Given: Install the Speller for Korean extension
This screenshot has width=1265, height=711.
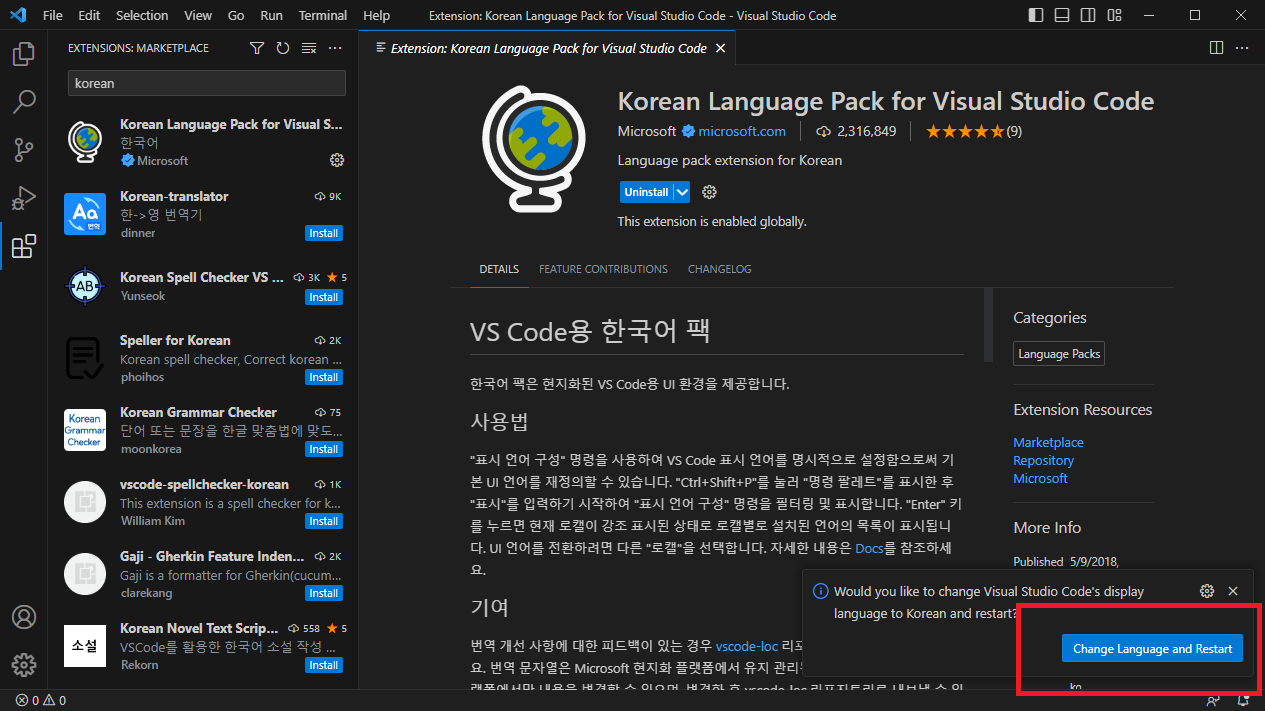Looking at the screenshot, I should [324, 377].
